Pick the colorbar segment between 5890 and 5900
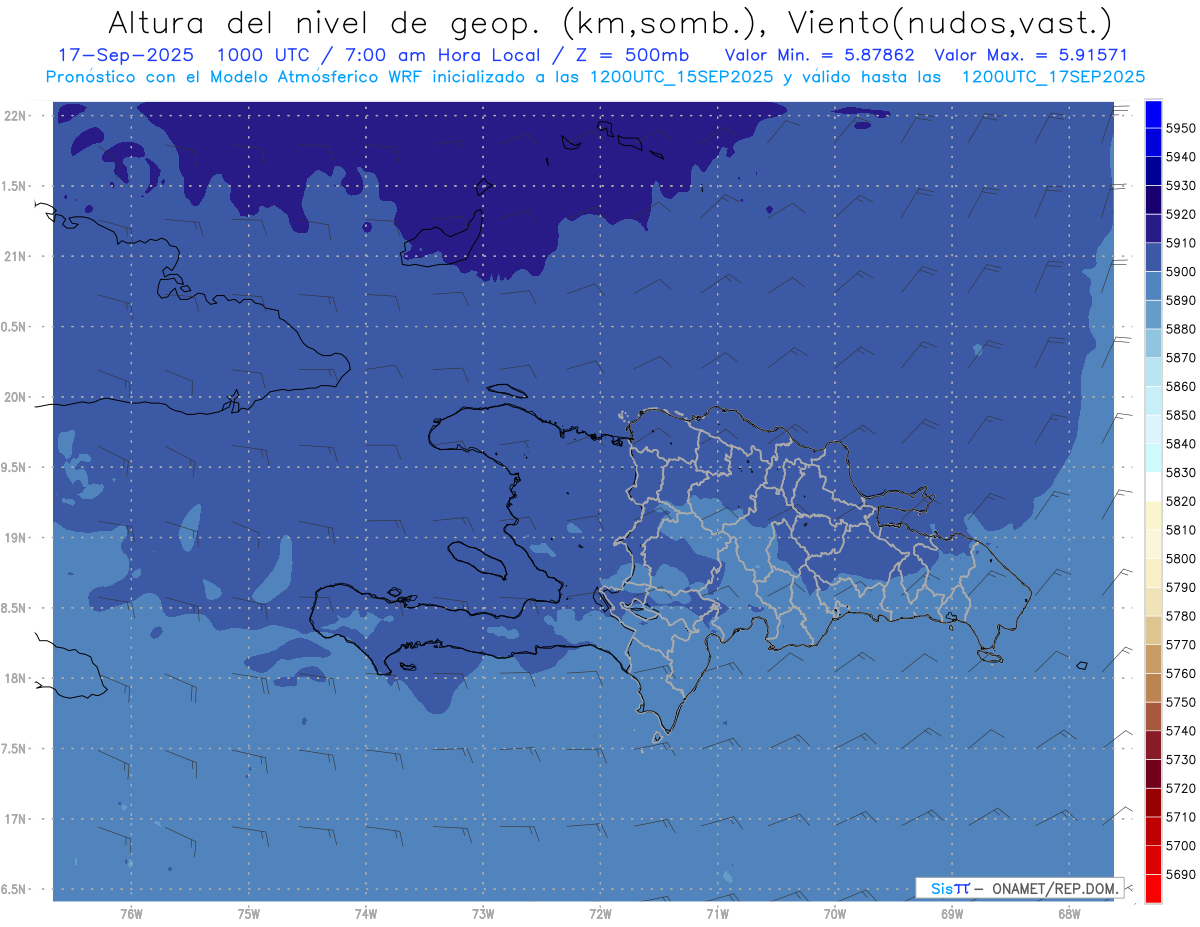The image size is (1200, 927). click(x=1153, y=286)
